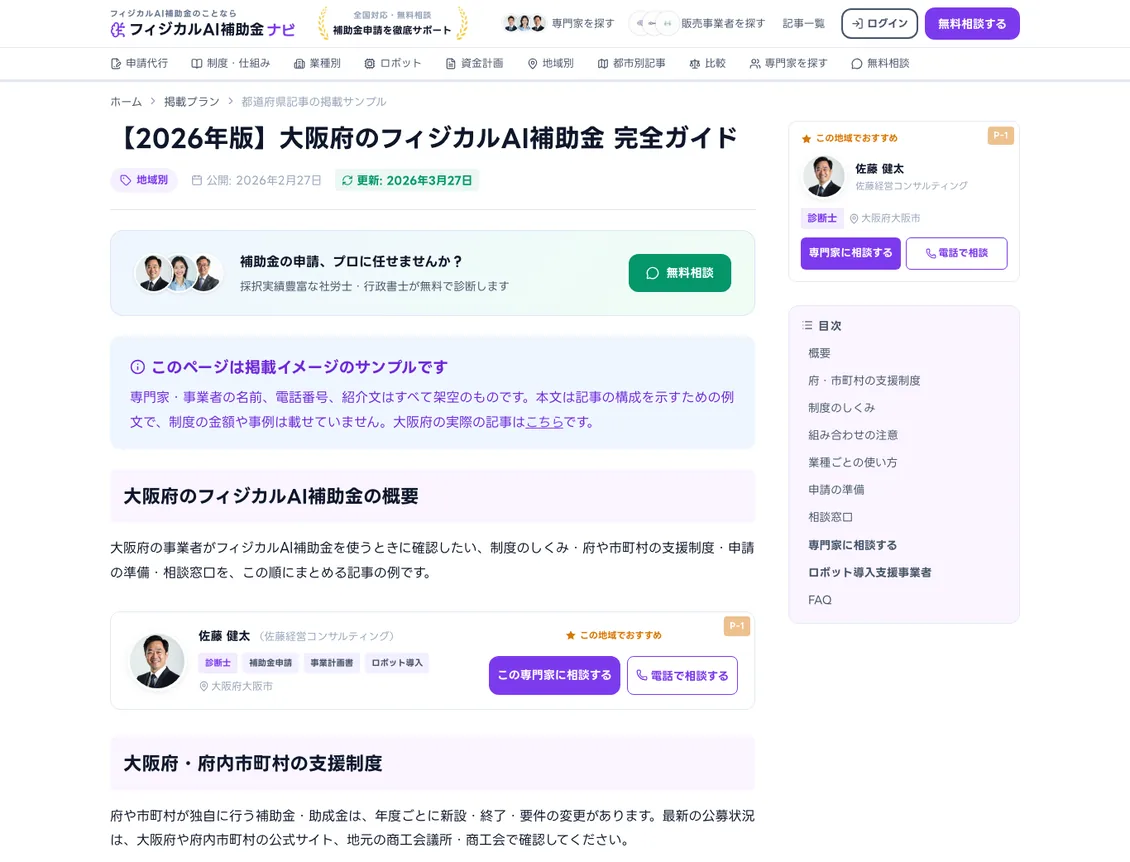The image size is (1130, 862).
Task: Click the 申請代行 document icon in nav
Action: coord(116,63)
